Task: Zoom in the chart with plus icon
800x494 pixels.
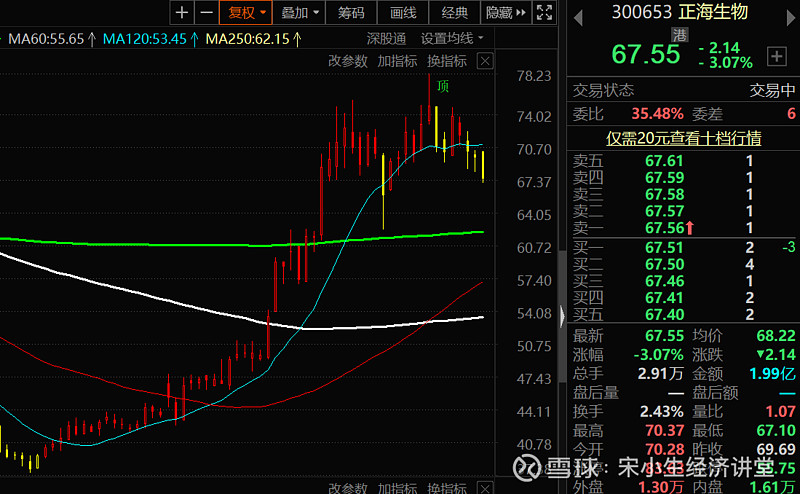Action: pyautogui.click(x=182, y=12)
